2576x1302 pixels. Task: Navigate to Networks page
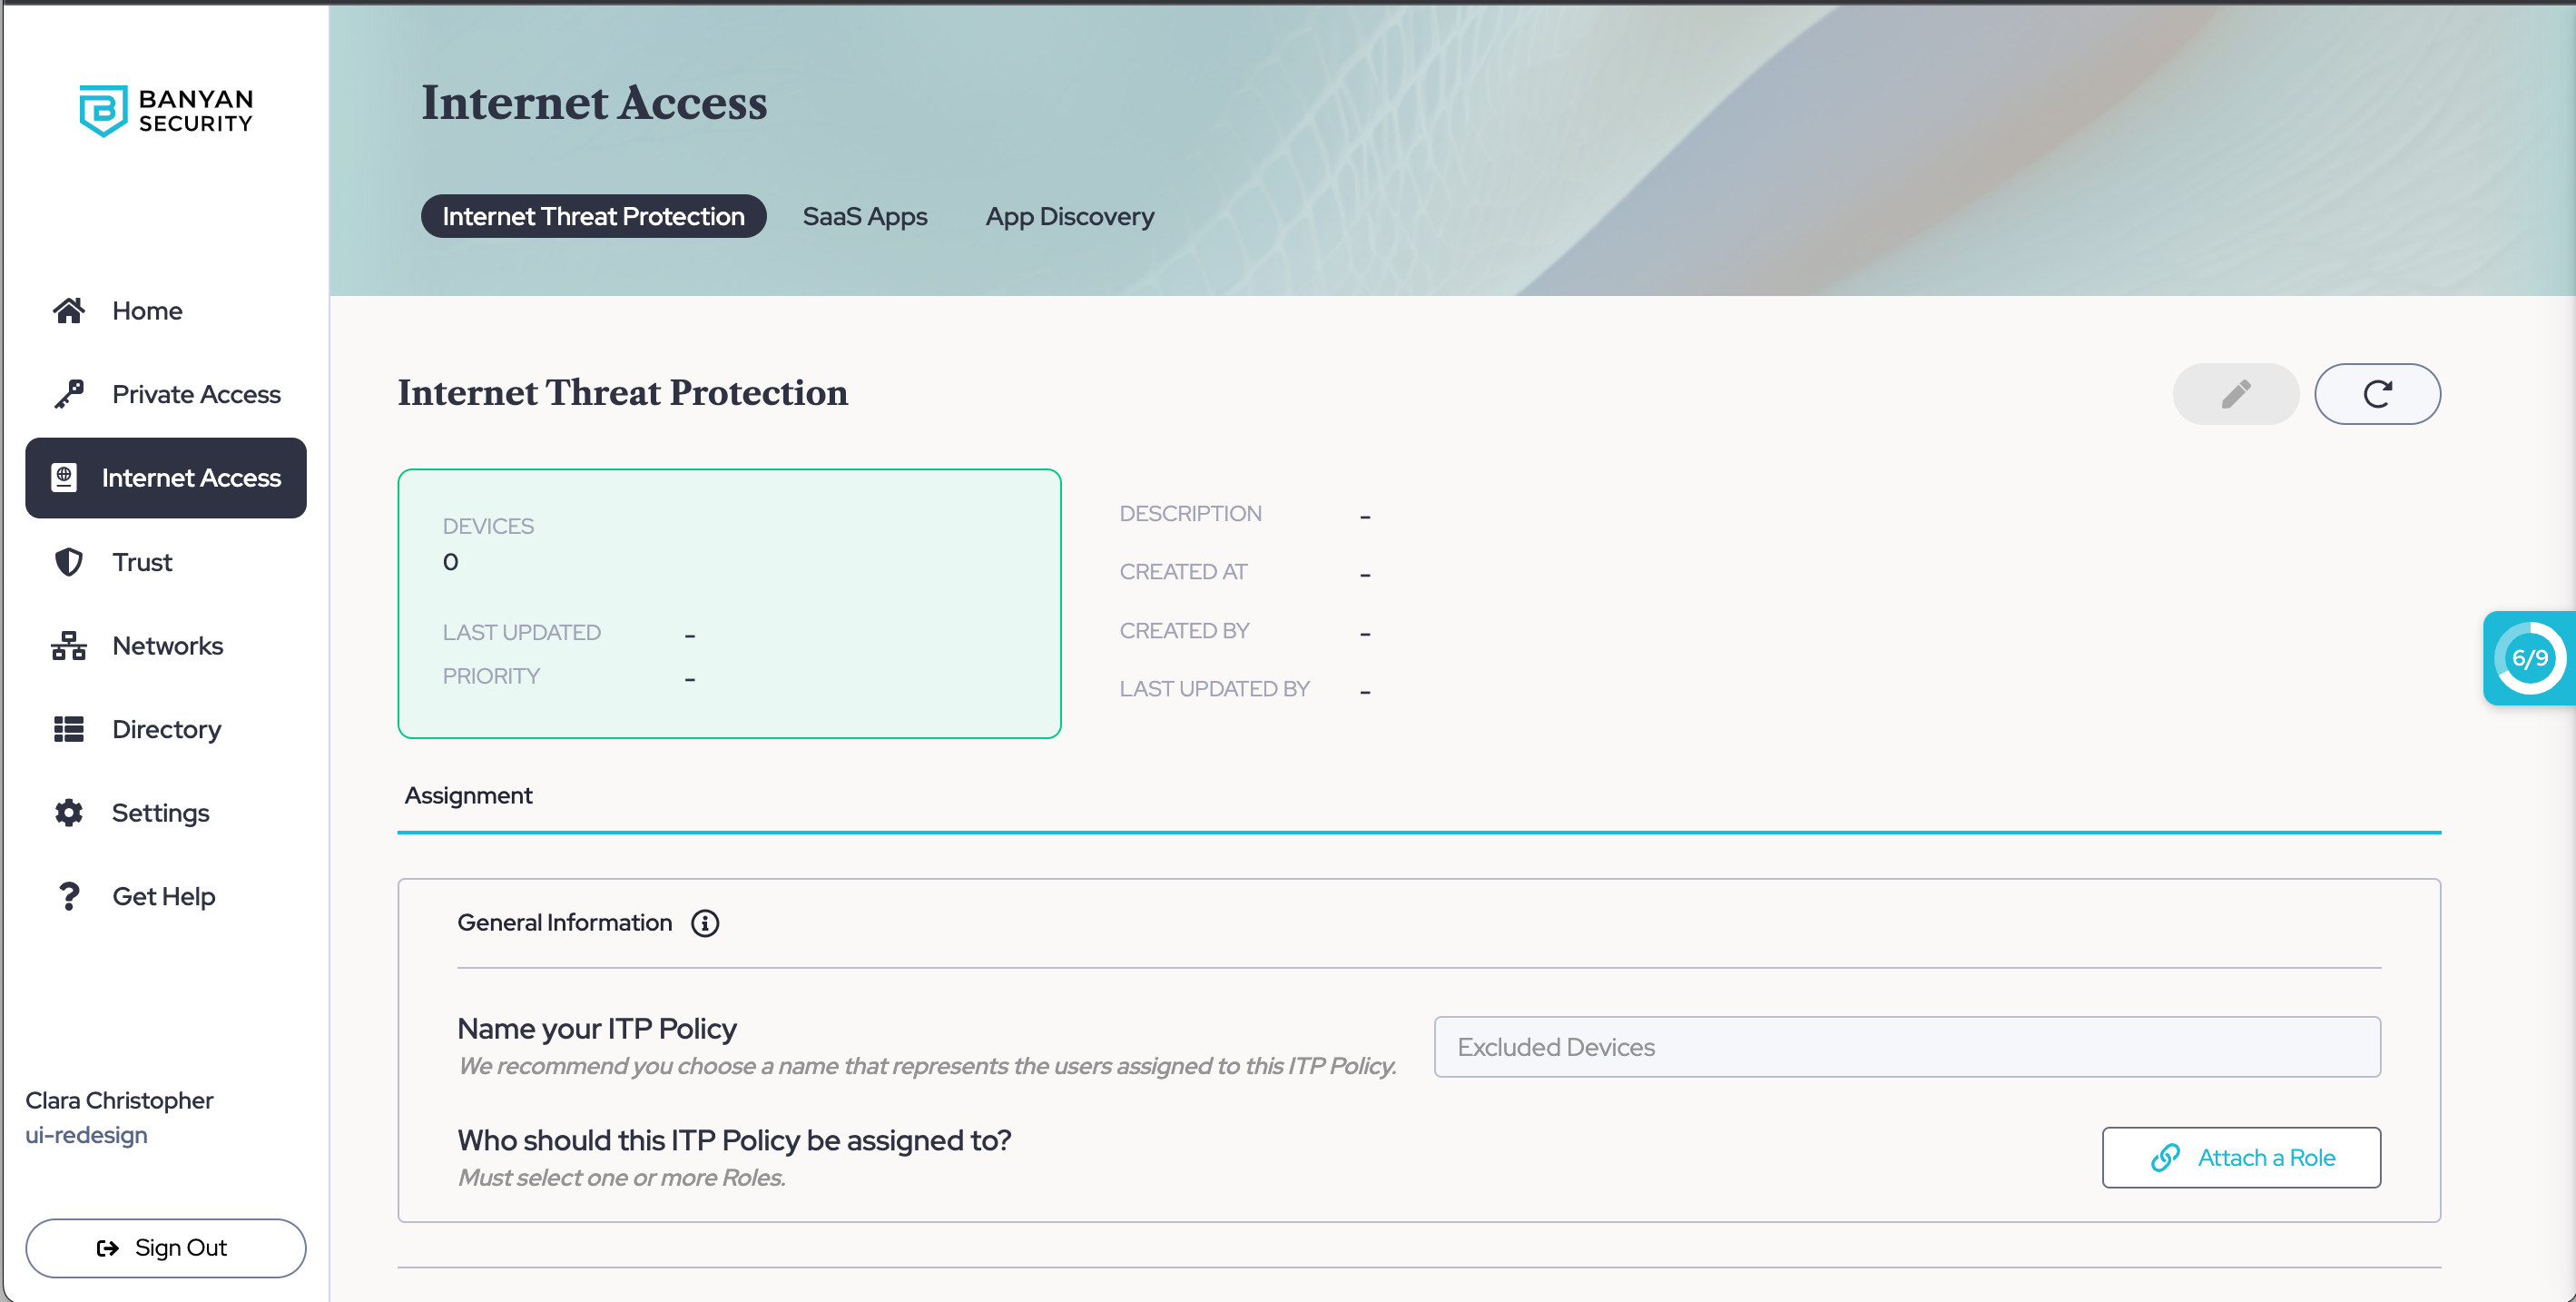(x=167, y=646)
